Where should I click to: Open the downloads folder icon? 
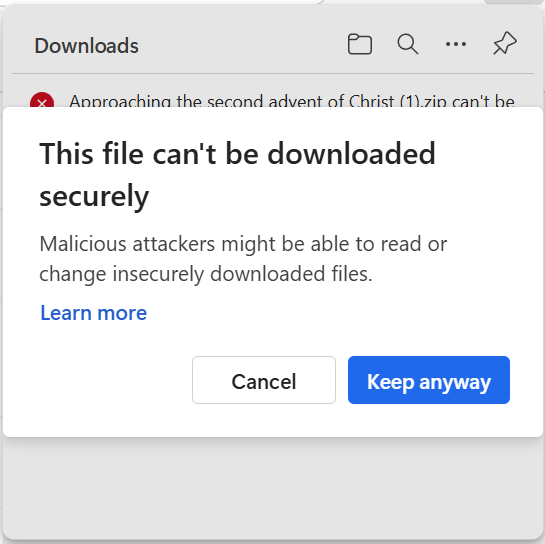(360, 44)
